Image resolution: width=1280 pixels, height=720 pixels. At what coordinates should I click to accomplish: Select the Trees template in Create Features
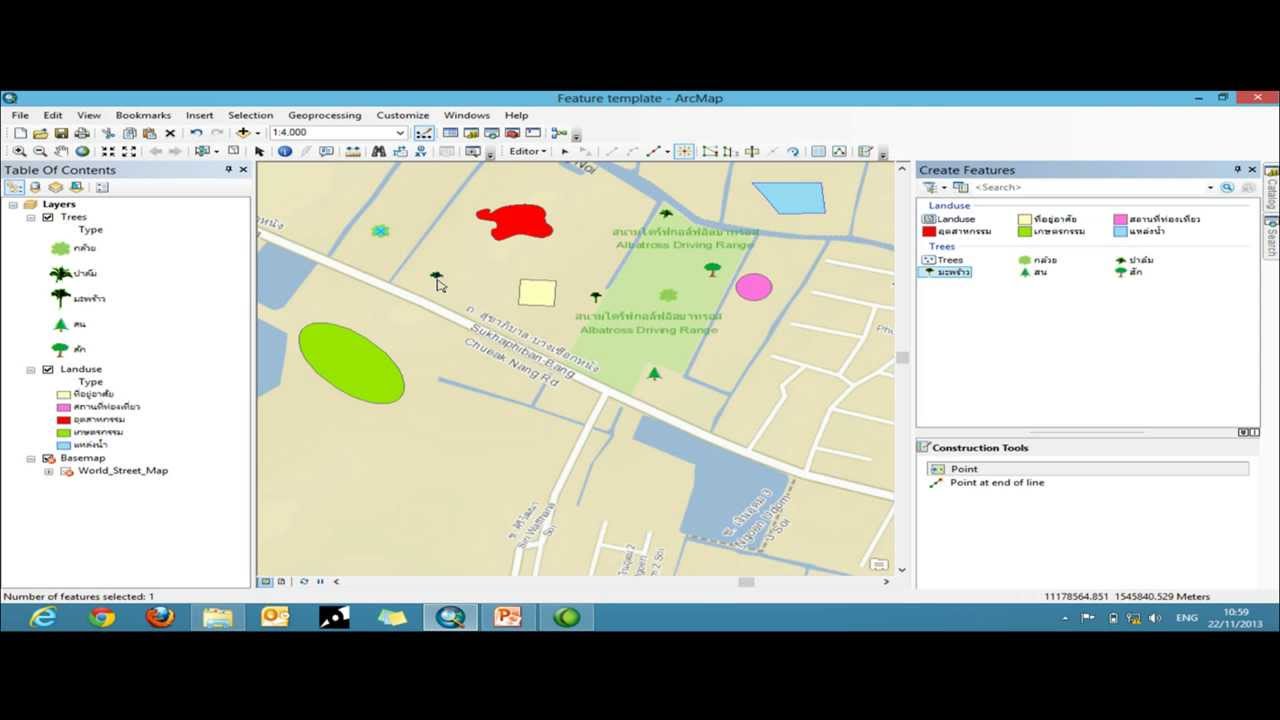pyautogui.click(x=943, y=260)
